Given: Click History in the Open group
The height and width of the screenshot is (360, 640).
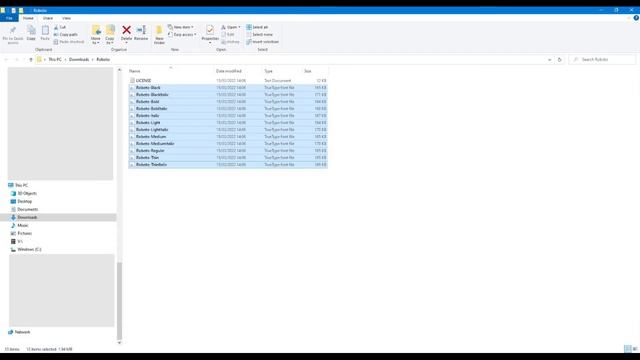Looking at the screenshot, I should coord(231,42).
